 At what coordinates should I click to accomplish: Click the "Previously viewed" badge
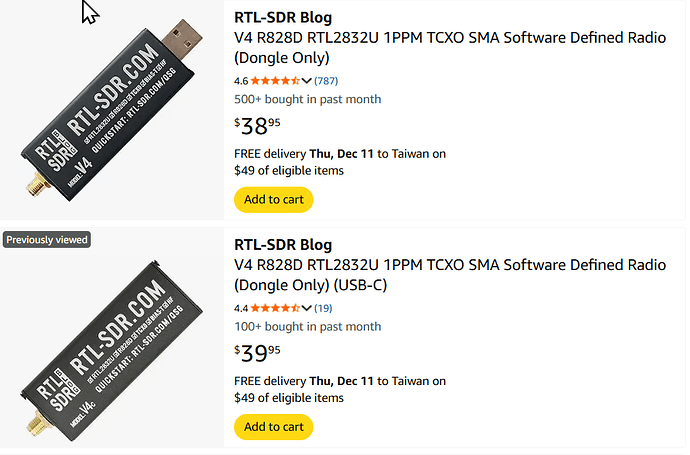tap(47, 240)
